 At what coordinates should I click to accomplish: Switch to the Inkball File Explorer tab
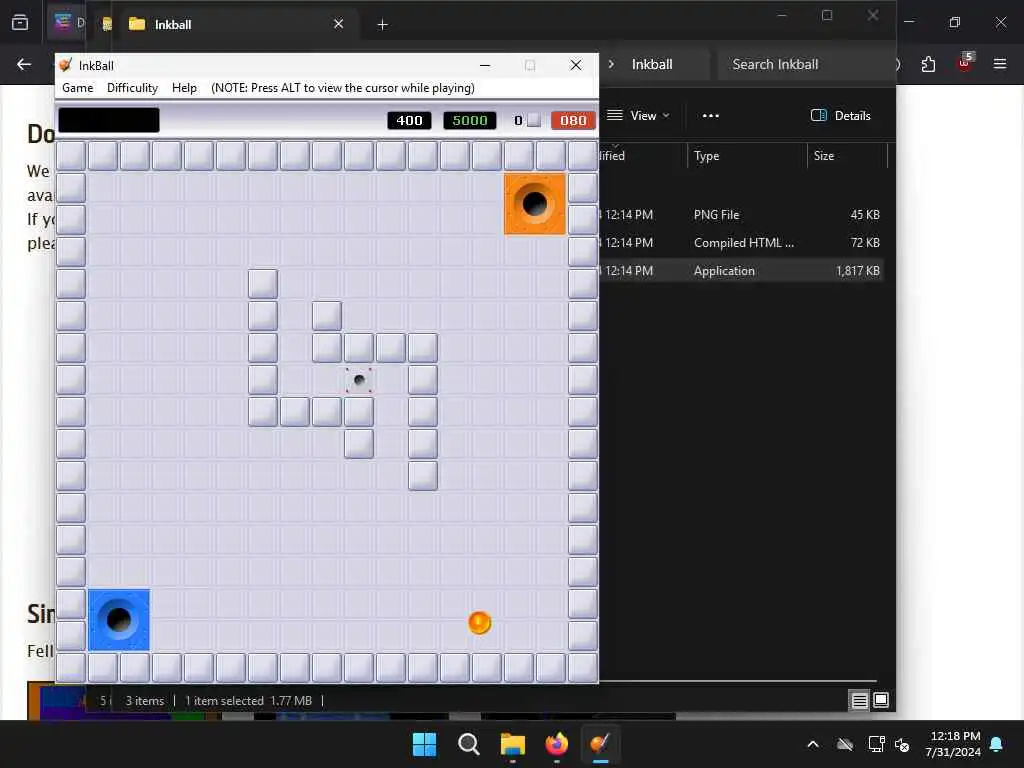tap(235, 24)
